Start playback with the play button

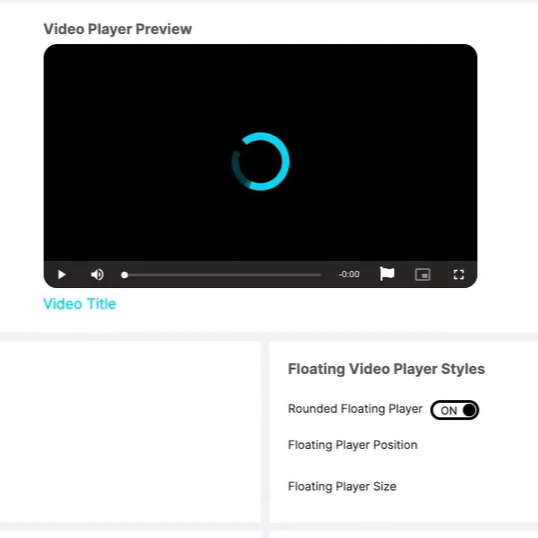click(62, 274)
